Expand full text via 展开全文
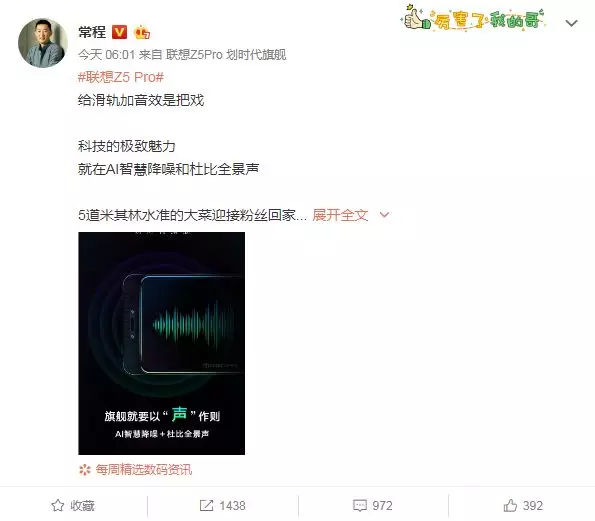This screenshot has height=521, width=595. [340, 215]
